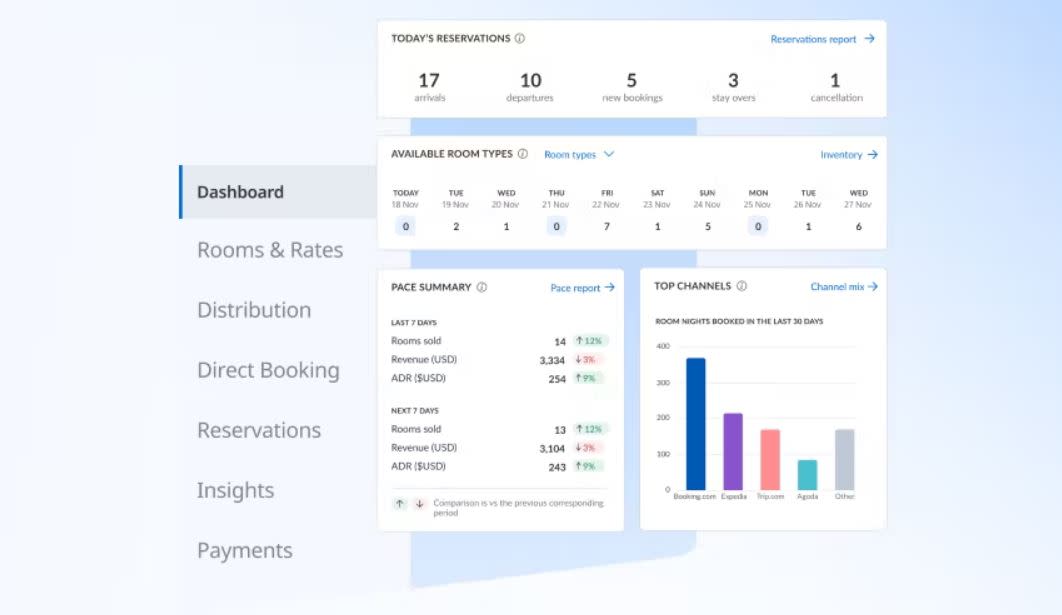Click the 17 arrivals count
The image size is (1062, 615).
pos(430,80)
